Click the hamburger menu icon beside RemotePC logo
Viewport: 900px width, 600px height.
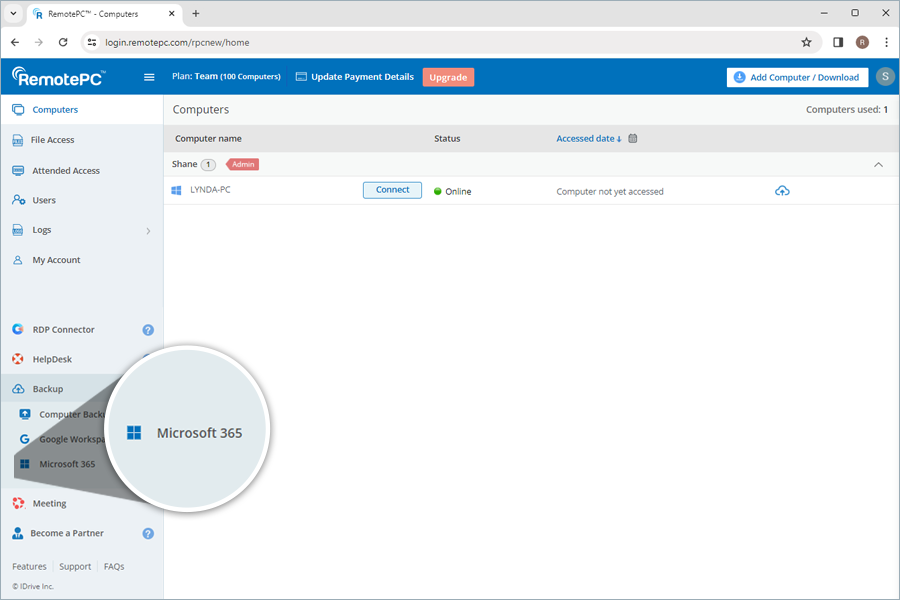point(149,77)
